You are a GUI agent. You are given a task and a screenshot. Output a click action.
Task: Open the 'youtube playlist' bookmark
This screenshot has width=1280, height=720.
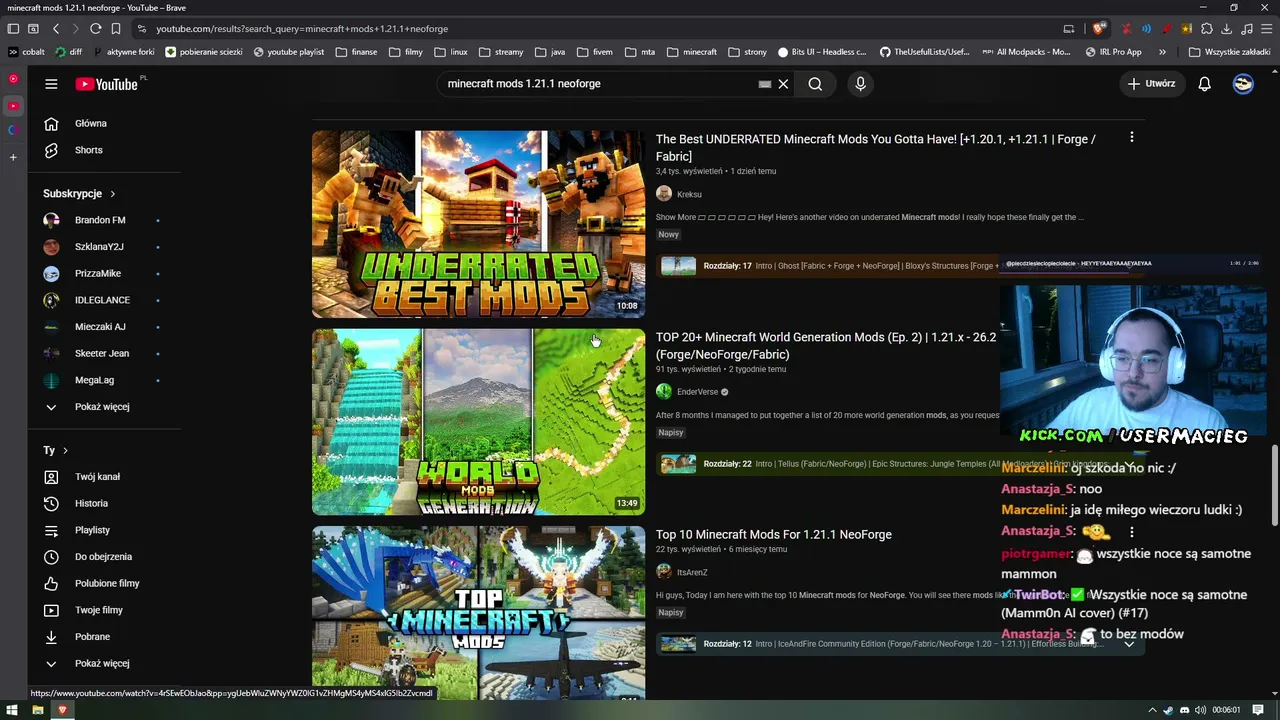(x=289, y=52)
